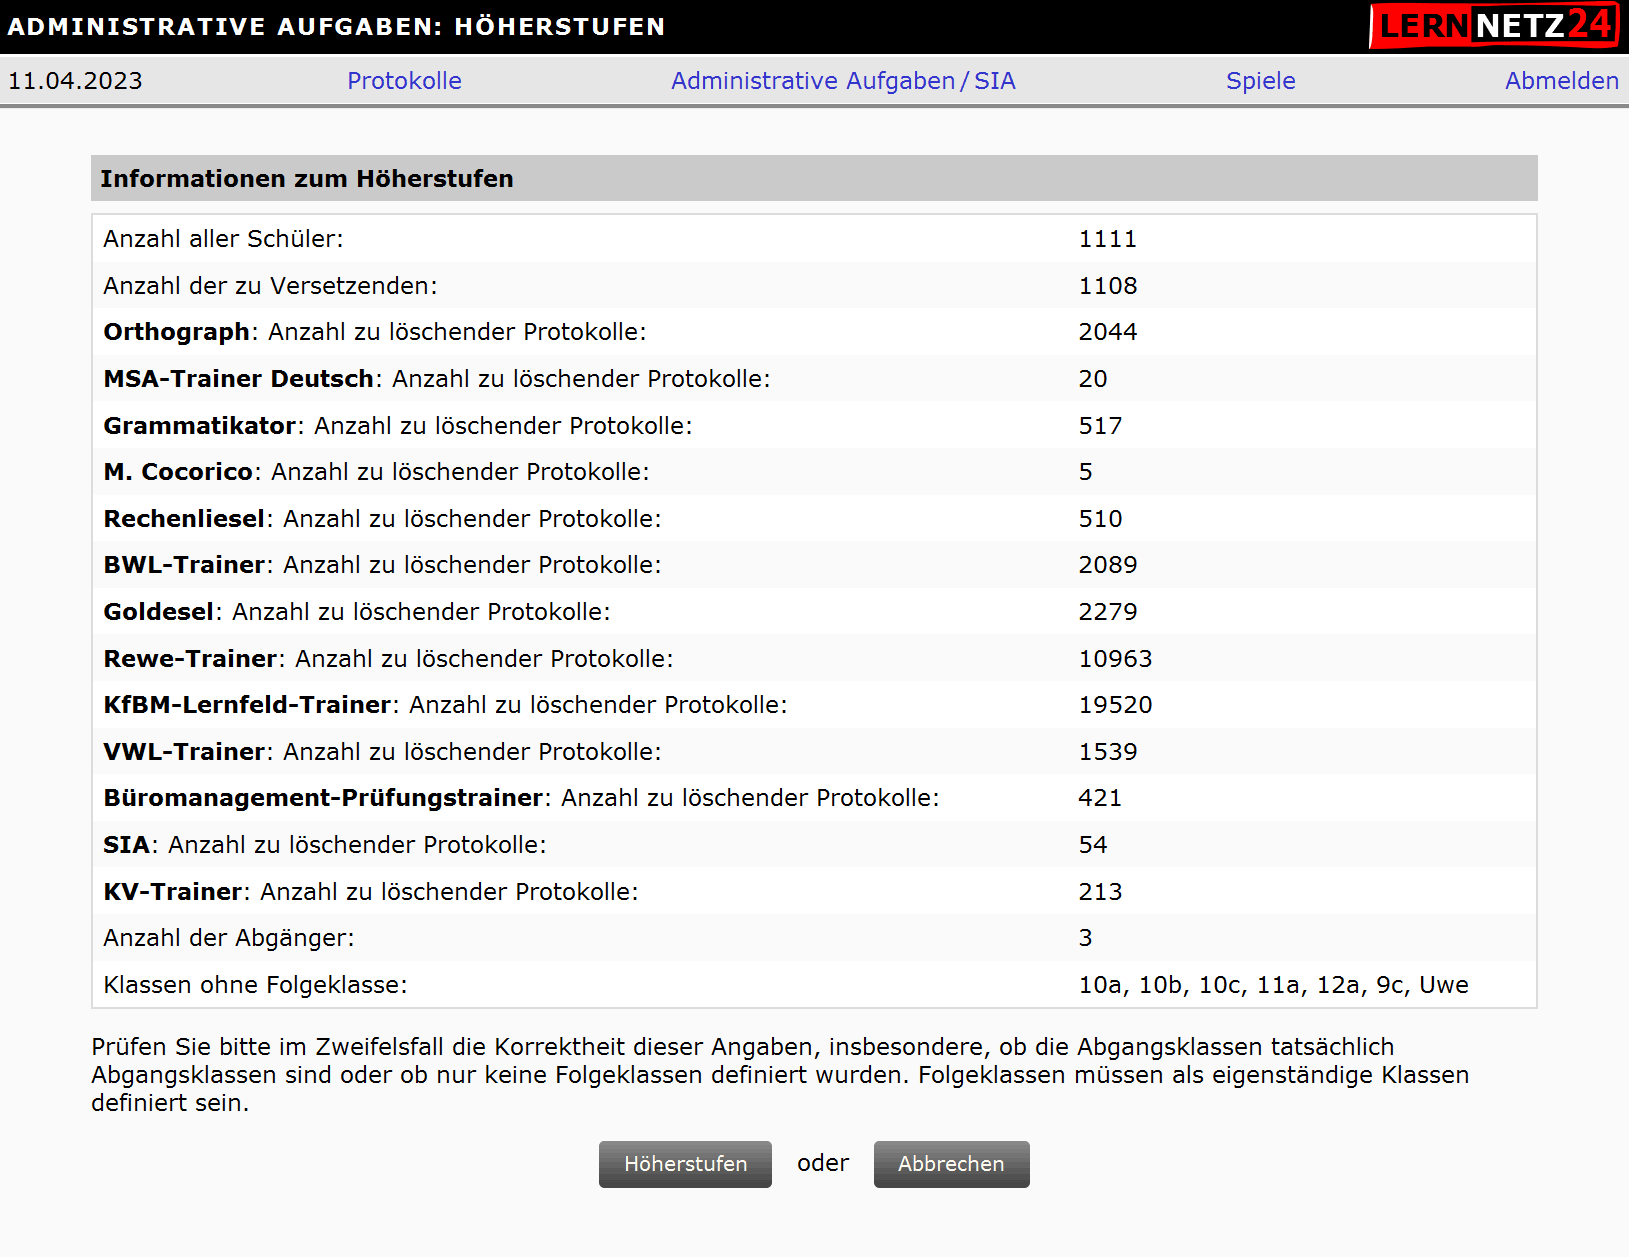This screenshot has height=1257, width=1629.
Task: Select the Grammatikator value 517
Action: click(1100, 426)
